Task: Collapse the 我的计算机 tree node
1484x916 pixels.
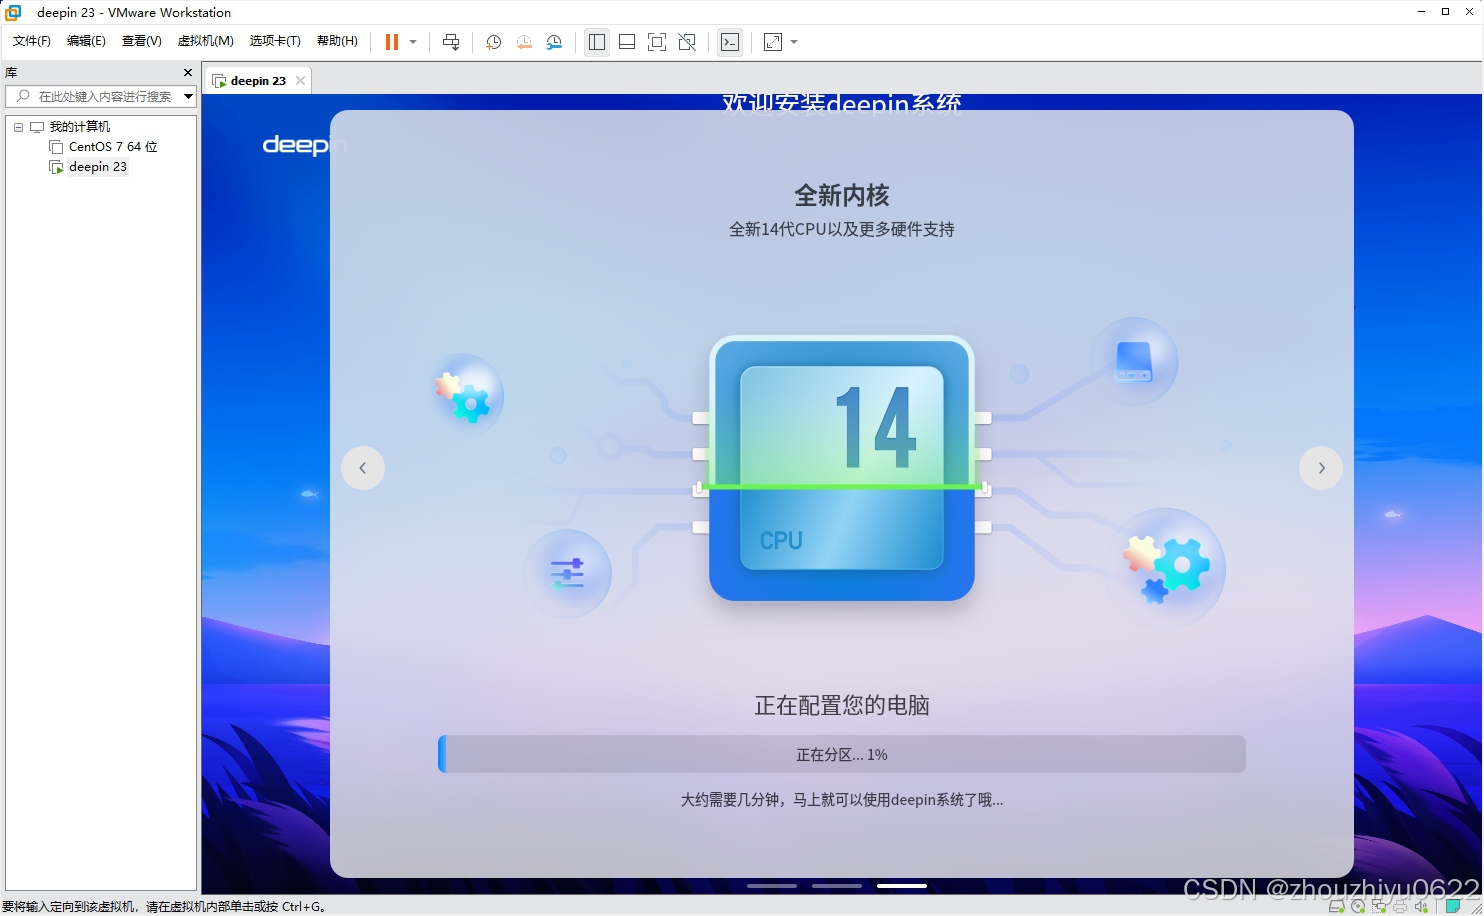Action: click(x=18, y=127)
